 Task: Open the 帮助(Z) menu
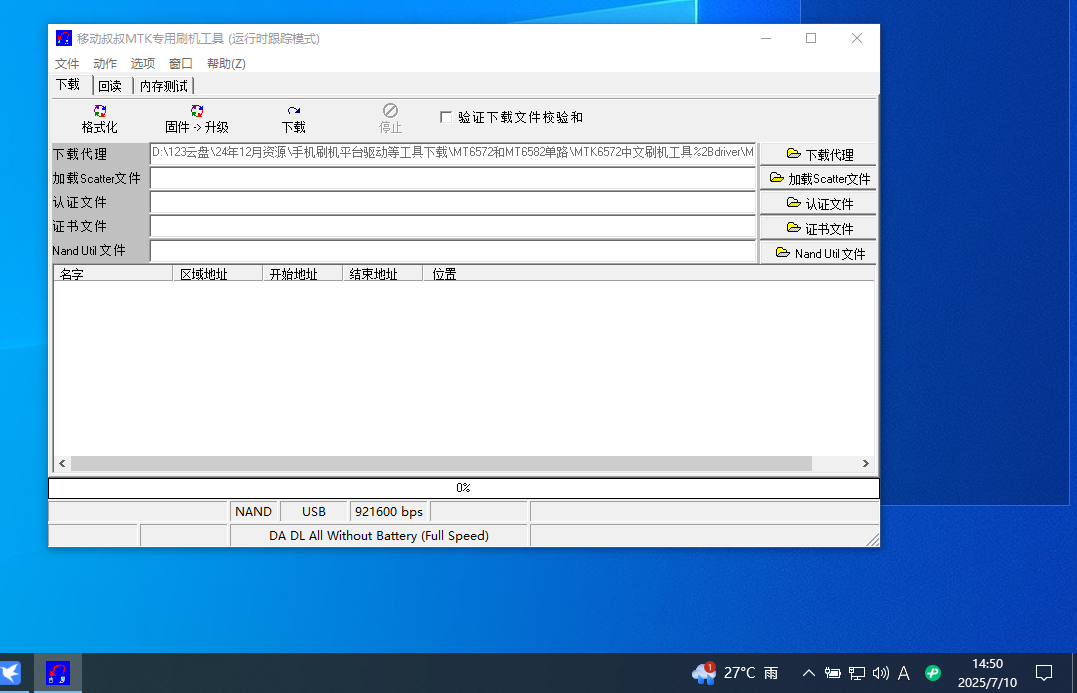coord(226,63)
